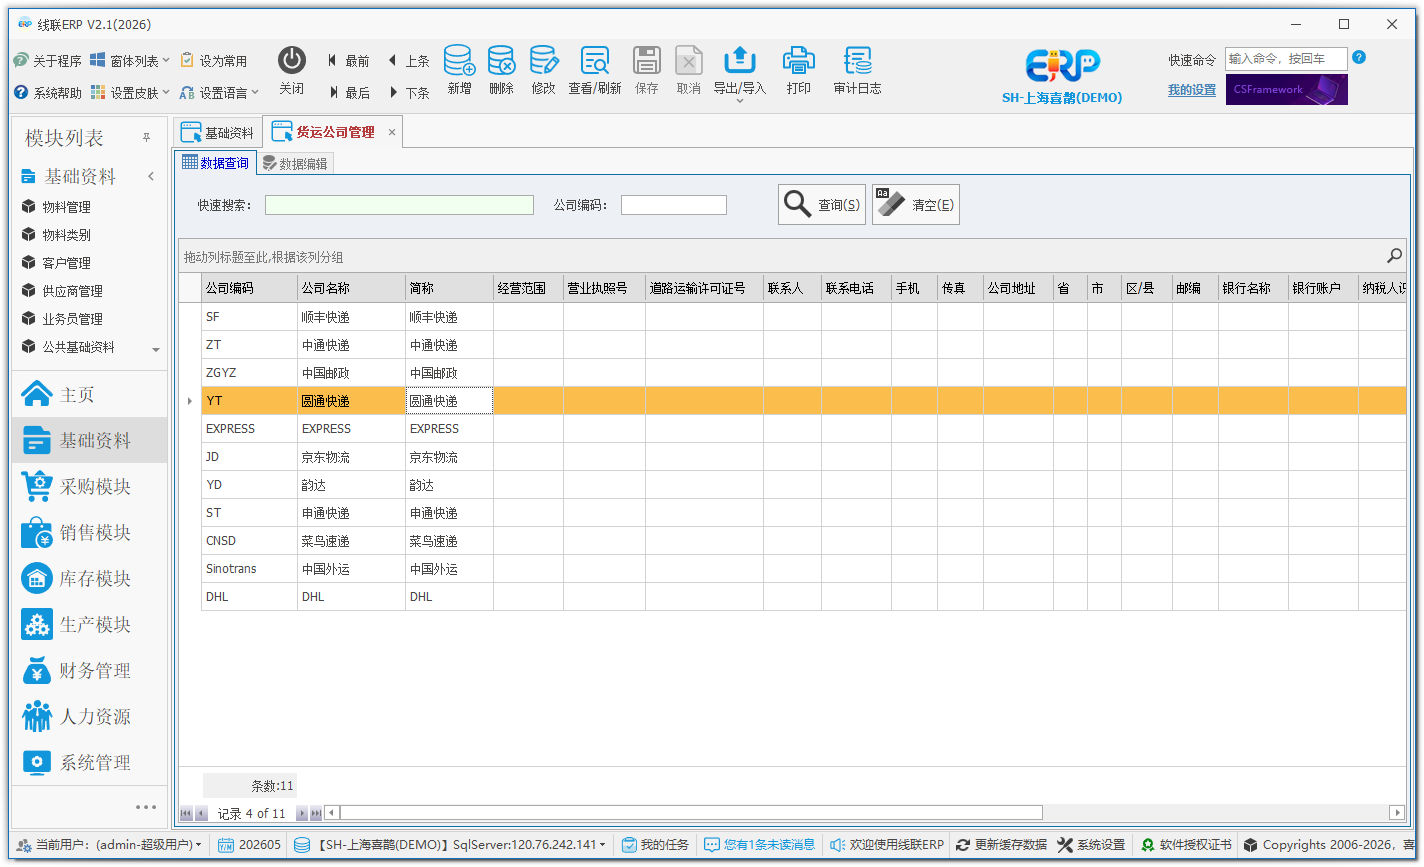Open 关于程序 about item
Screen dimensions: 1424x867
coord(48,61)
